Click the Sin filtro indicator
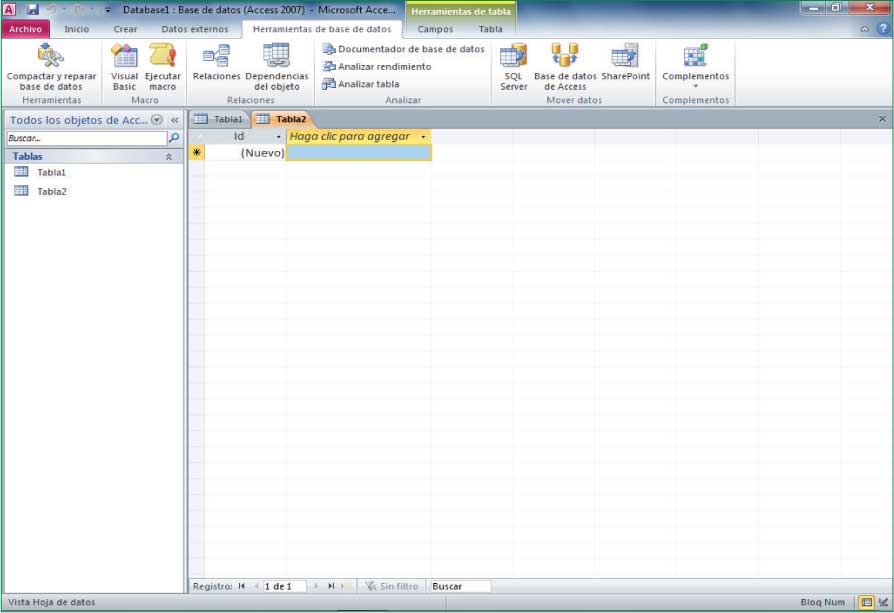This screenshot has height=613, width=894. tap(392, 586)
